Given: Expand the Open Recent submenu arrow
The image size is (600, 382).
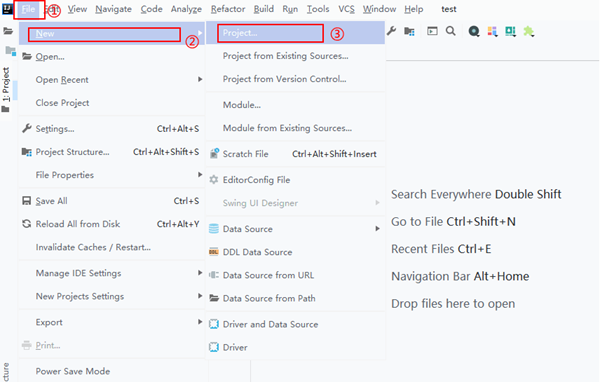Looking at the screenshot, I should (200, 79).
